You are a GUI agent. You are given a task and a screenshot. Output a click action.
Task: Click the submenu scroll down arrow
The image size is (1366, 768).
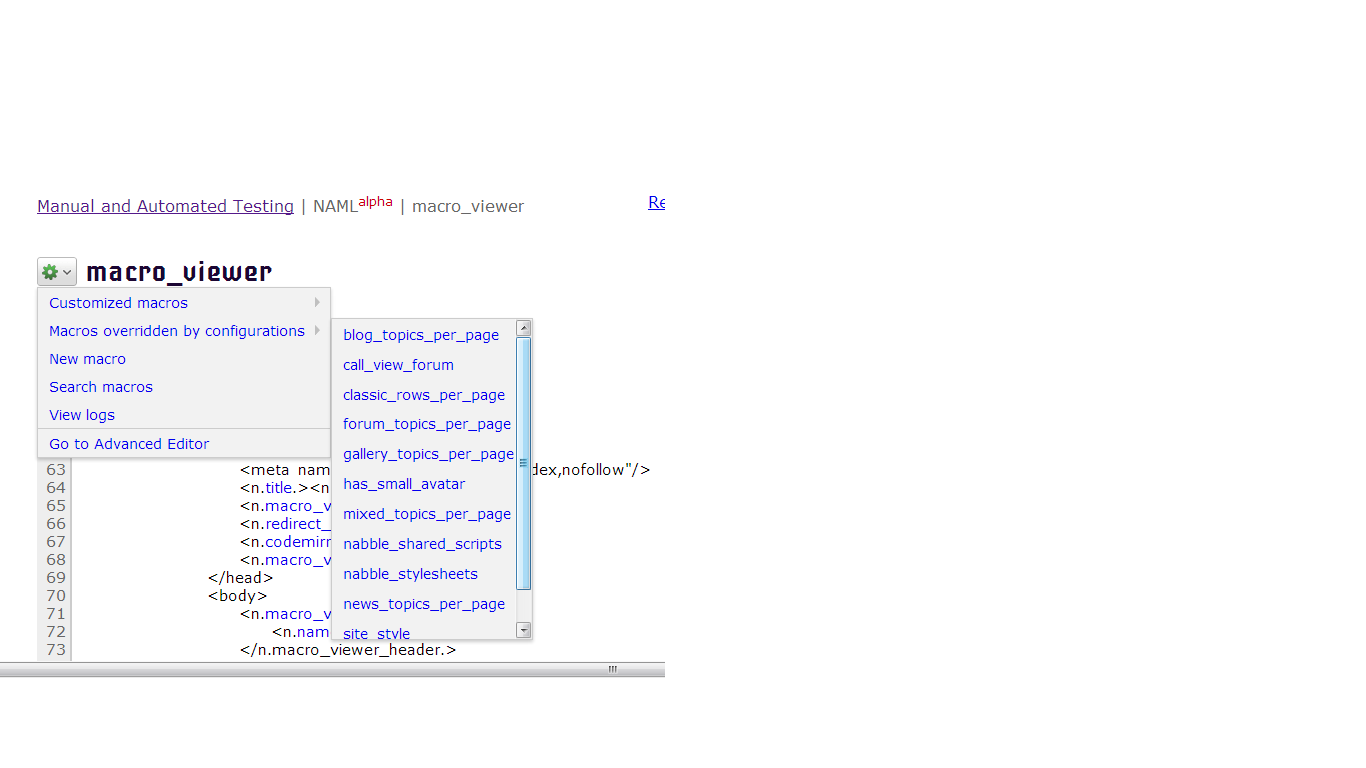click(523, 630)
